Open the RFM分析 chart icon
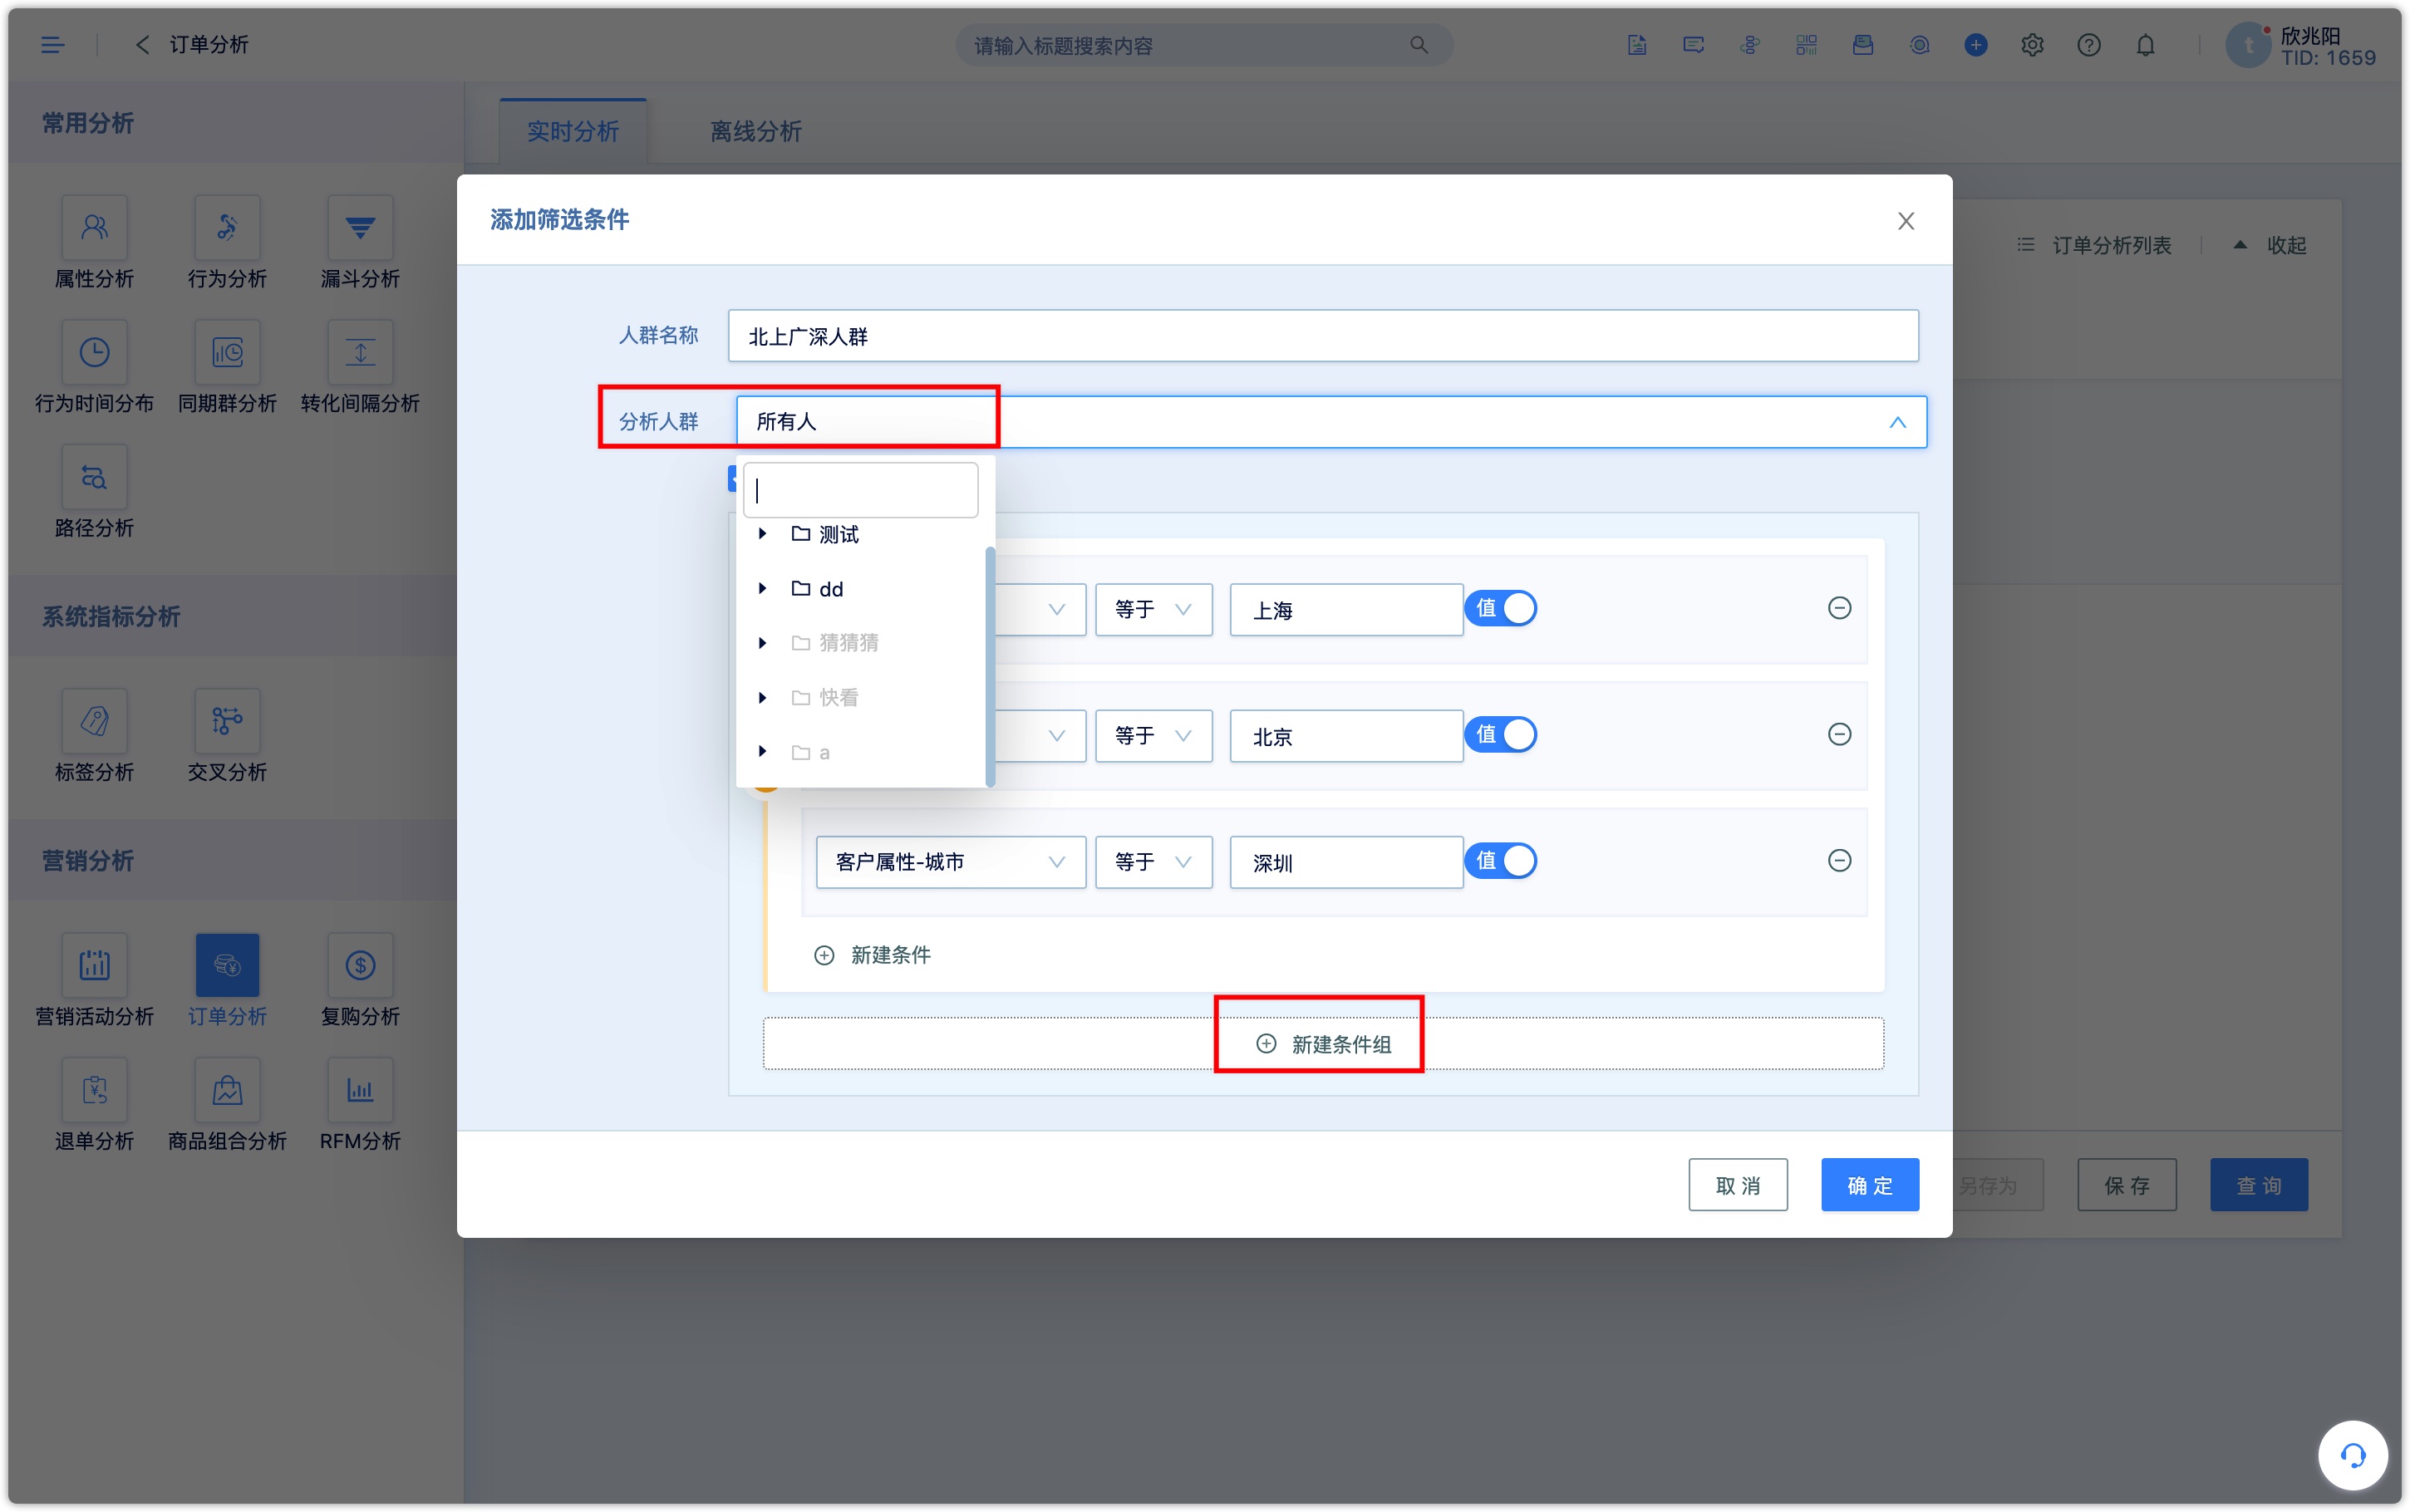 tap(360, 1090)
